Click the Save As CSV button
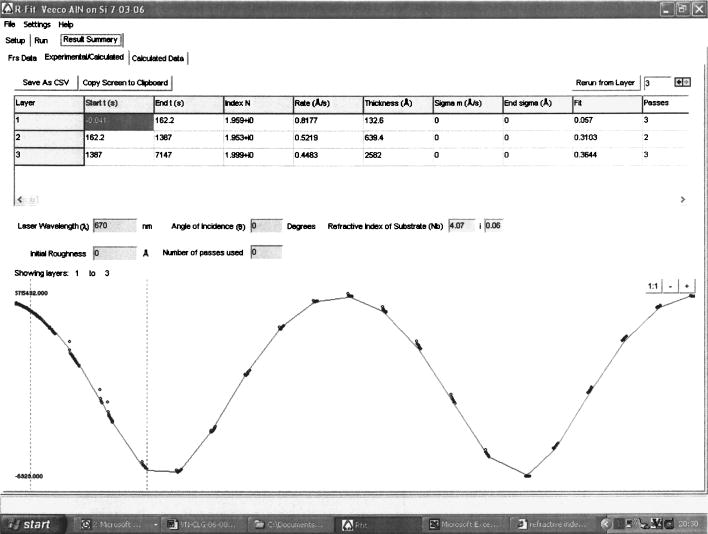Viewport: 708px width, 534px height. [46, 83]
